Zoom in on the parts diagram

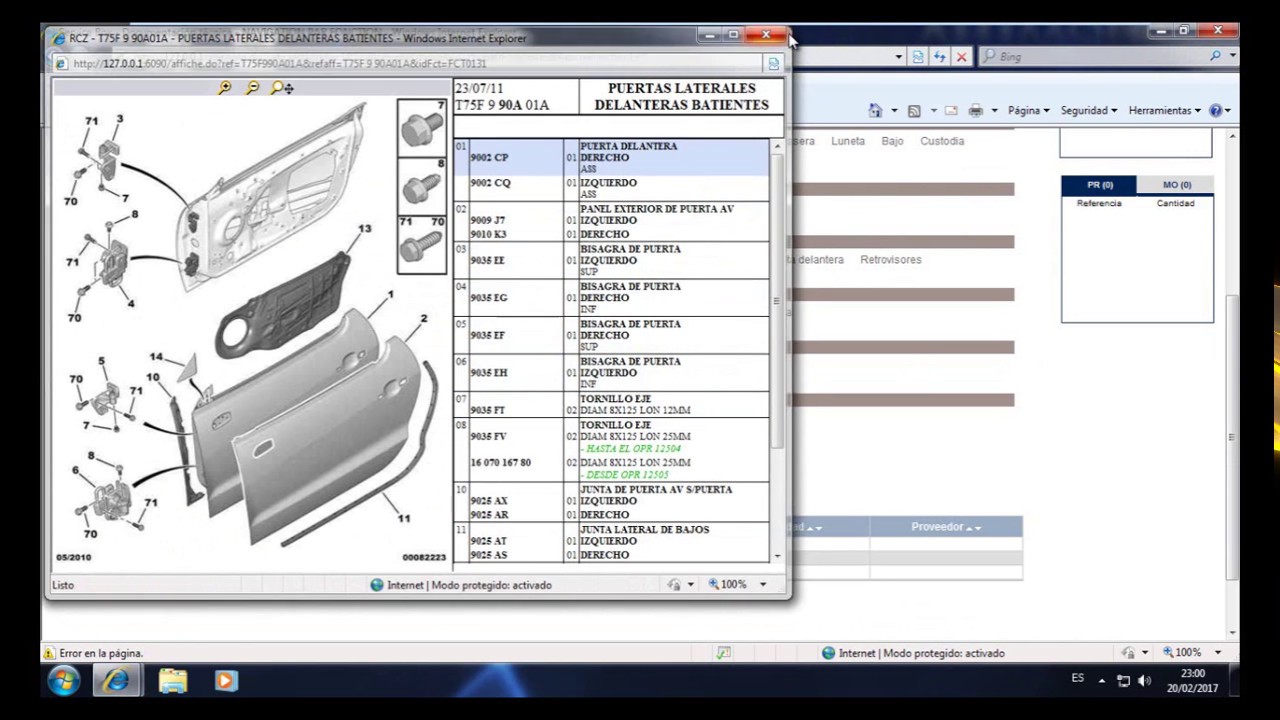[x=225, y=88]
